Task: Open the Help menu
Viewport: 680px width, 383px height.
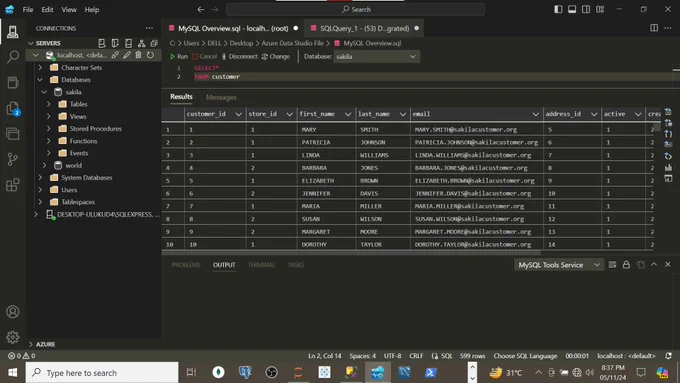Action: [92, 10]
